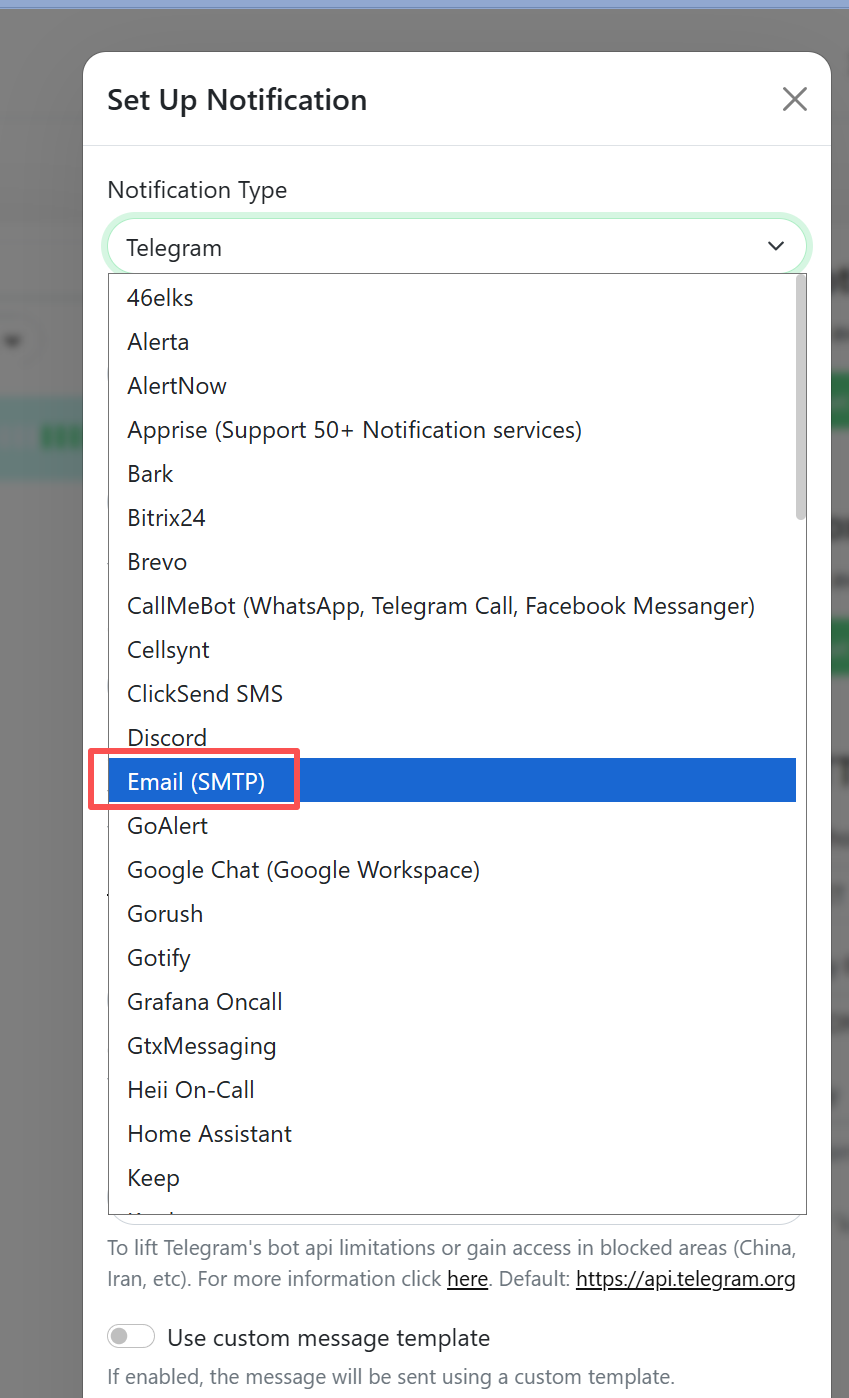Open the 'here' more information link
849x1398 pixels.
(x=467, y=1278)
